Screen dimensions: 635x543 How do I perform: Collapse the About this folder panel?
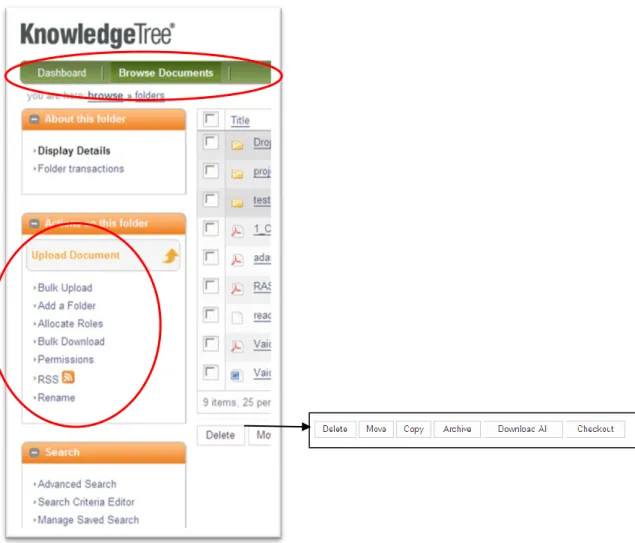click(34, 119)
